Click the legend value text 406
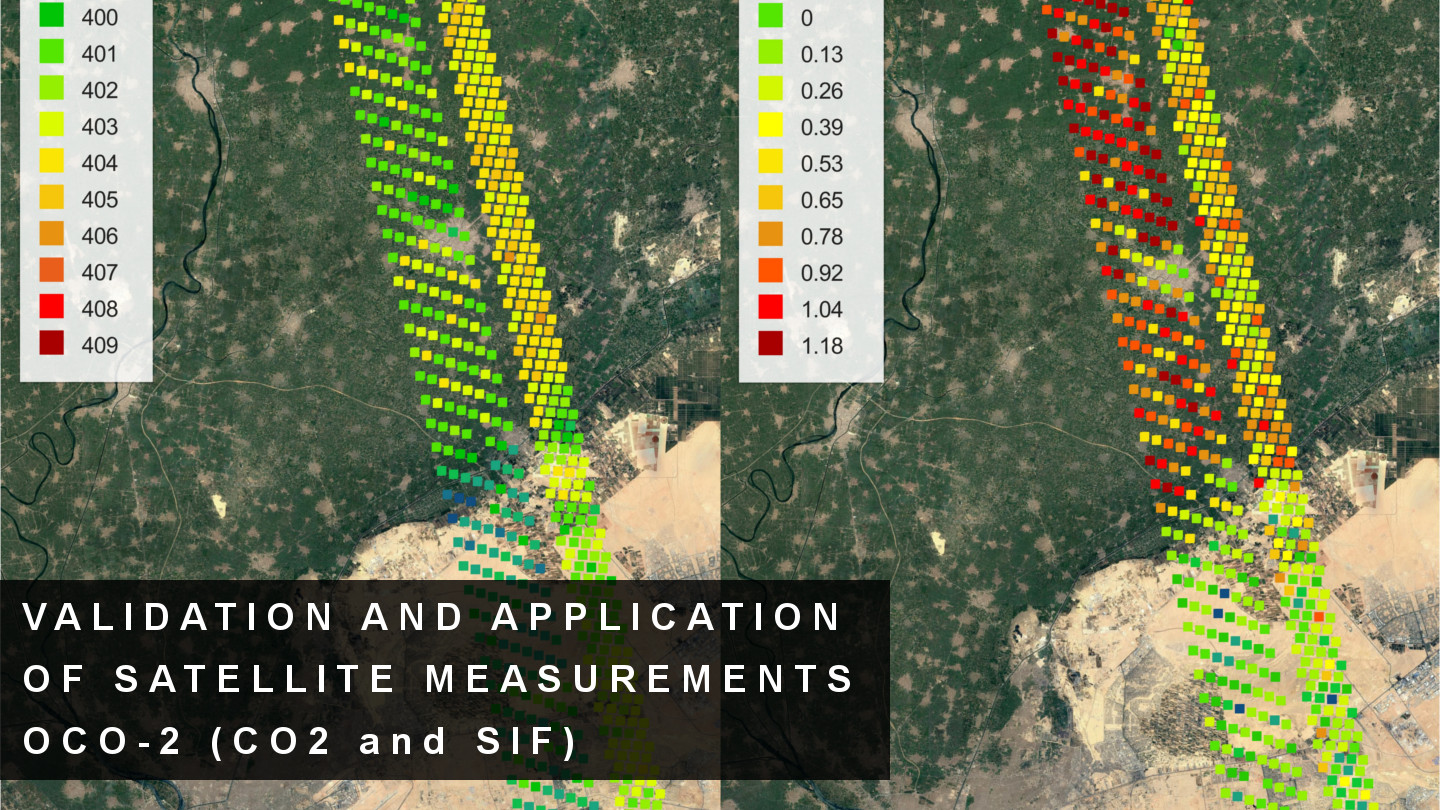This screenshot has height=810, width=1440. (x=101, y=236)
